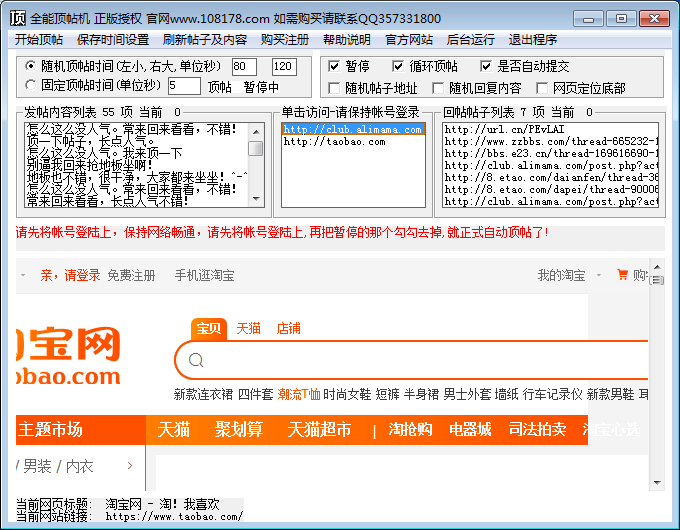Select the bbs.e23.cn thread URL
The image size is (680, 530).
point(551,154)
